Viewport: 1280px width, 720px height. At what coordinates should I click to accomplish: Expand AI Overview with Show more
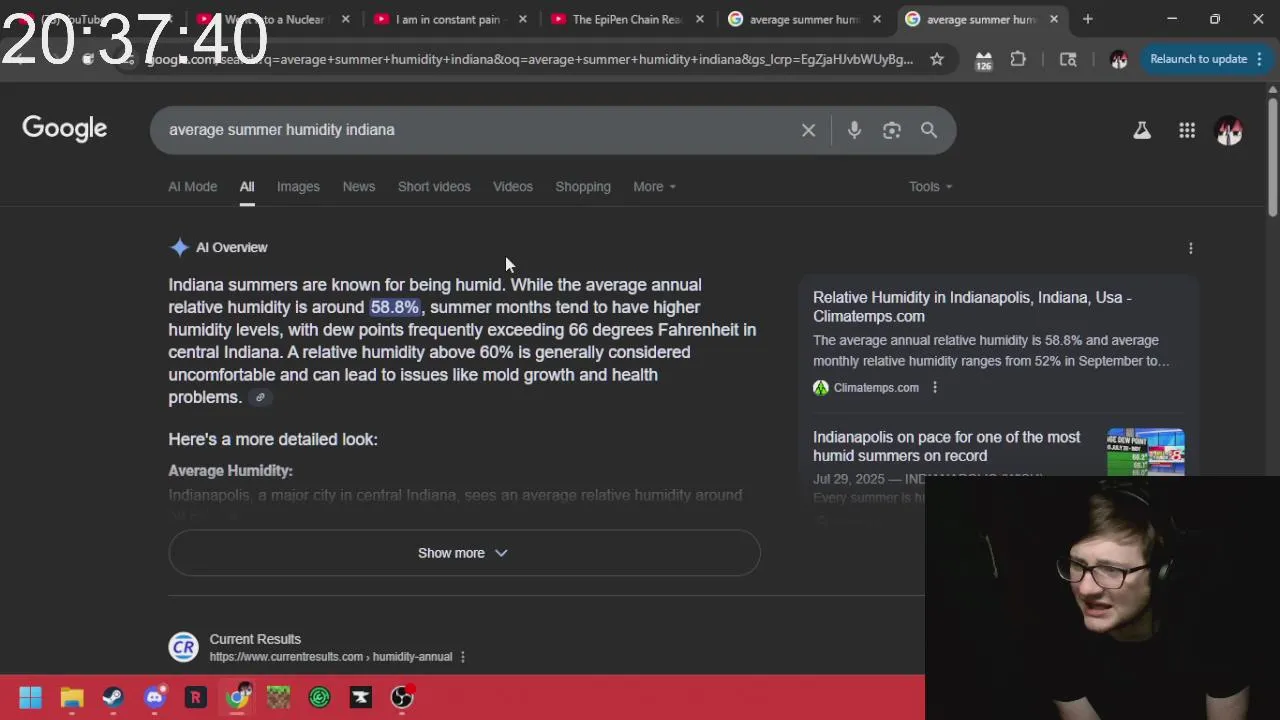tap(464, 553)
